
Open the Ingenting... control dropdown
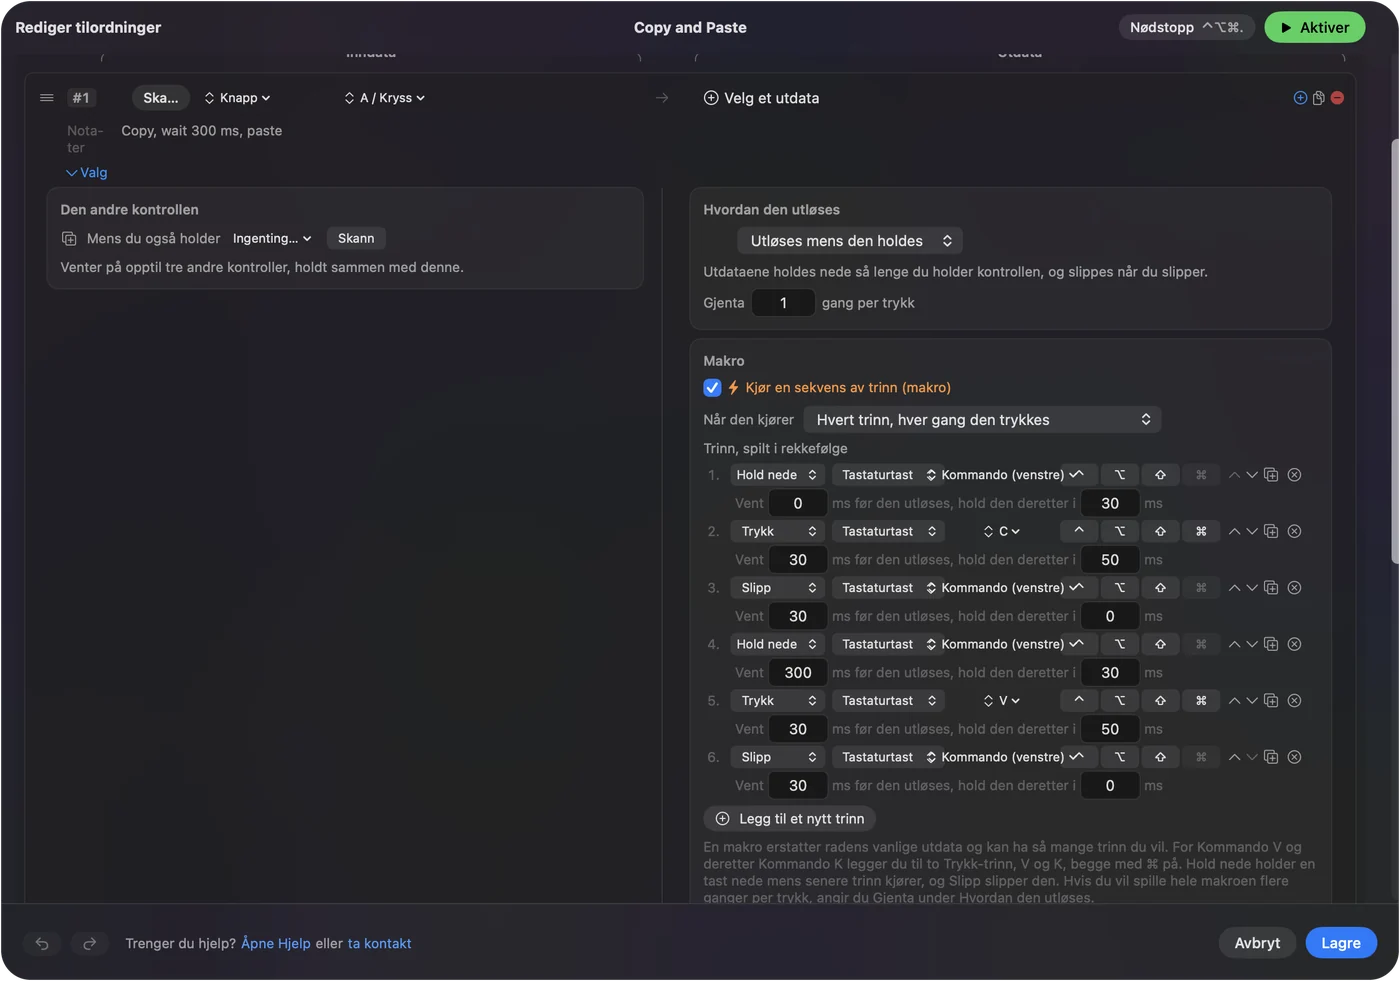coord(272,239)
